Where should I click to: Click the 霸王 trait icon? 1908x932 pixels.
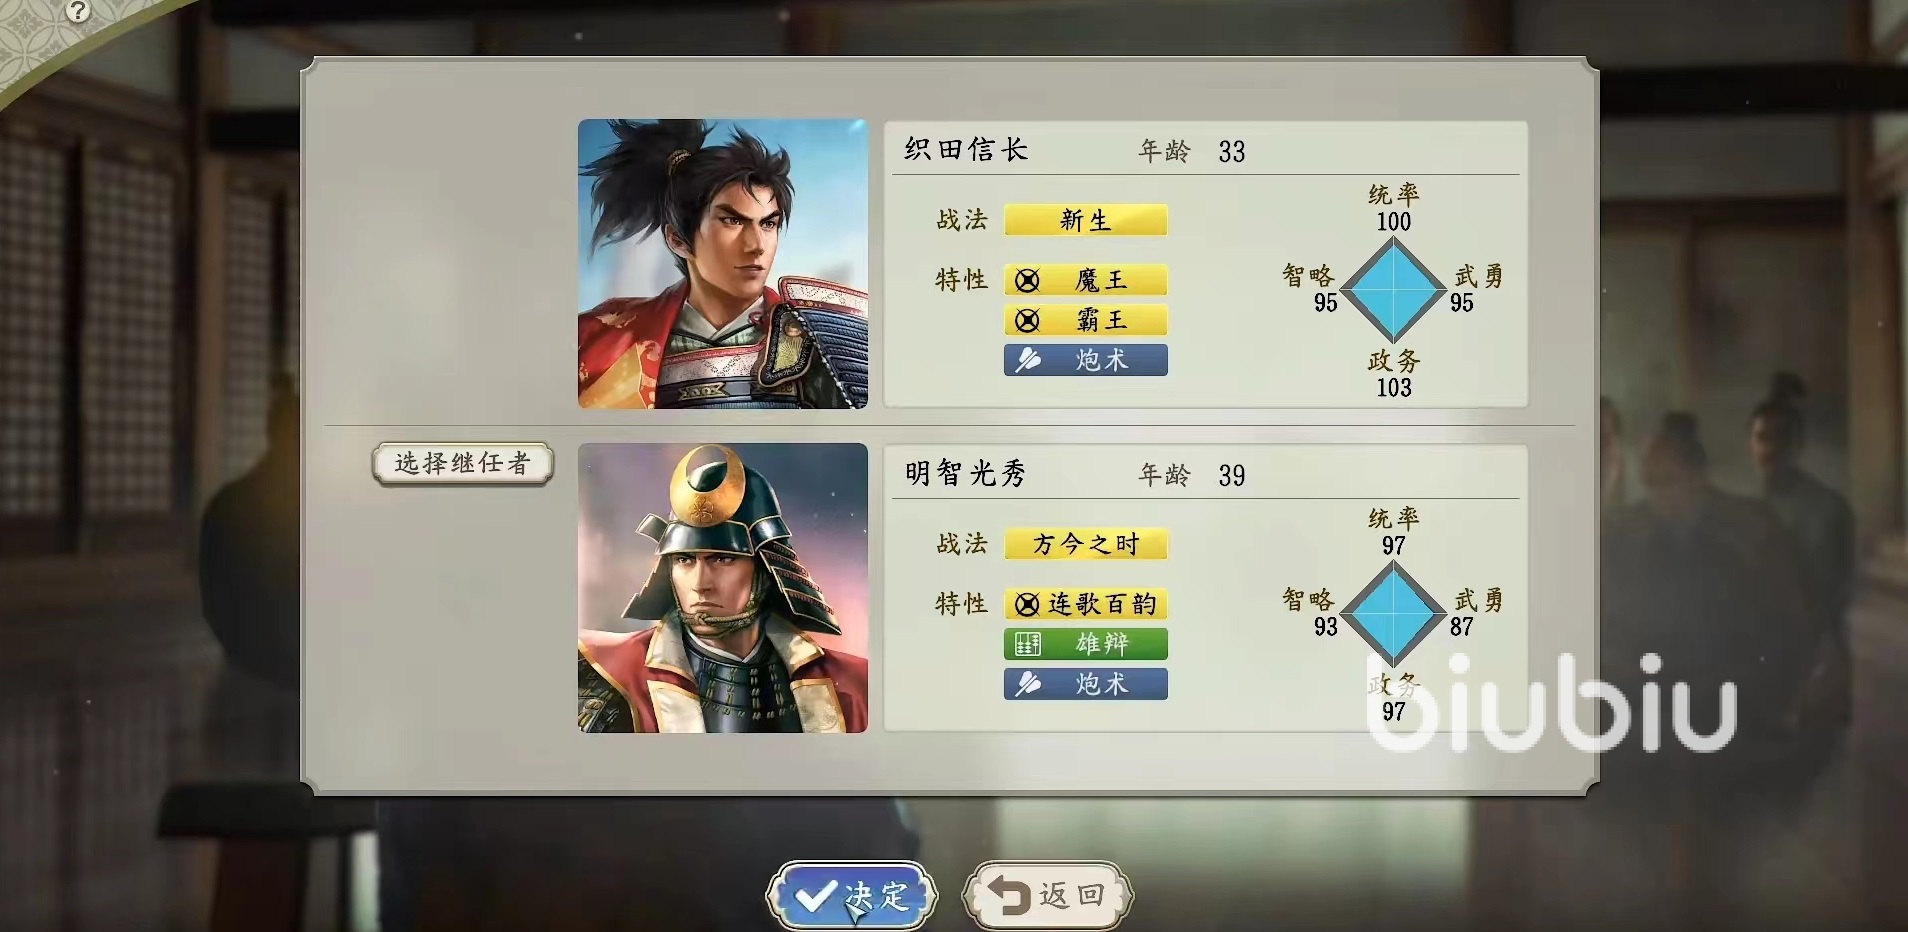1027,320
